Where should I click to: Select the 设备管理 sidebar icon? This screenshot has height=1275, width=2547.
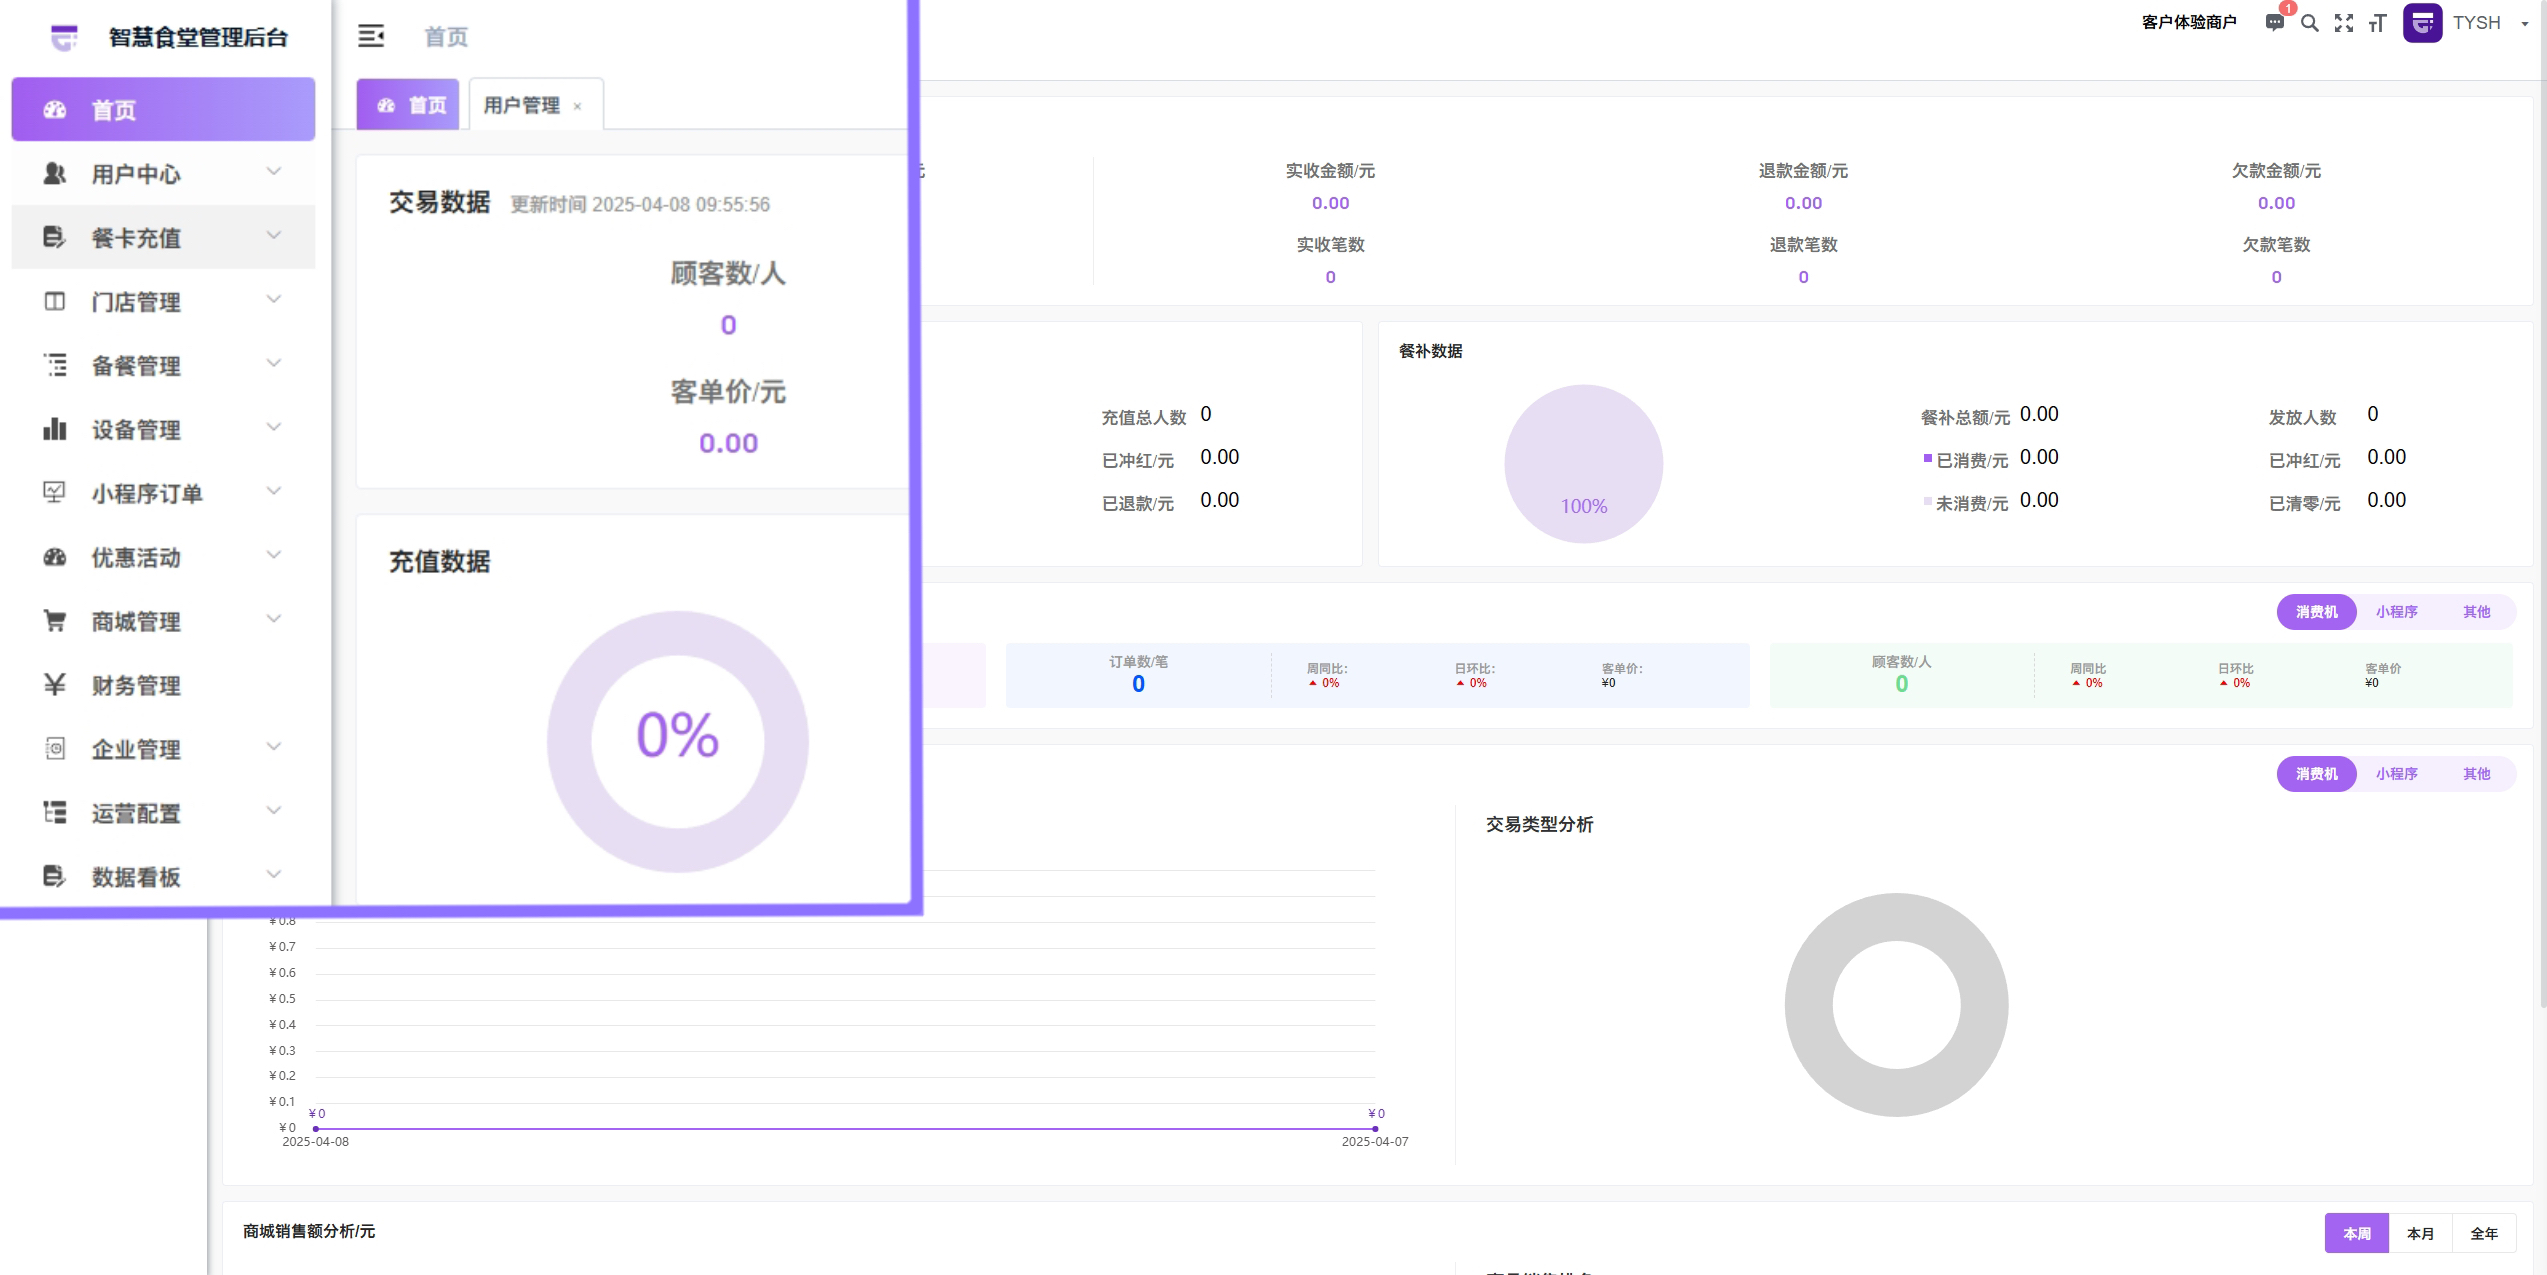55,430
